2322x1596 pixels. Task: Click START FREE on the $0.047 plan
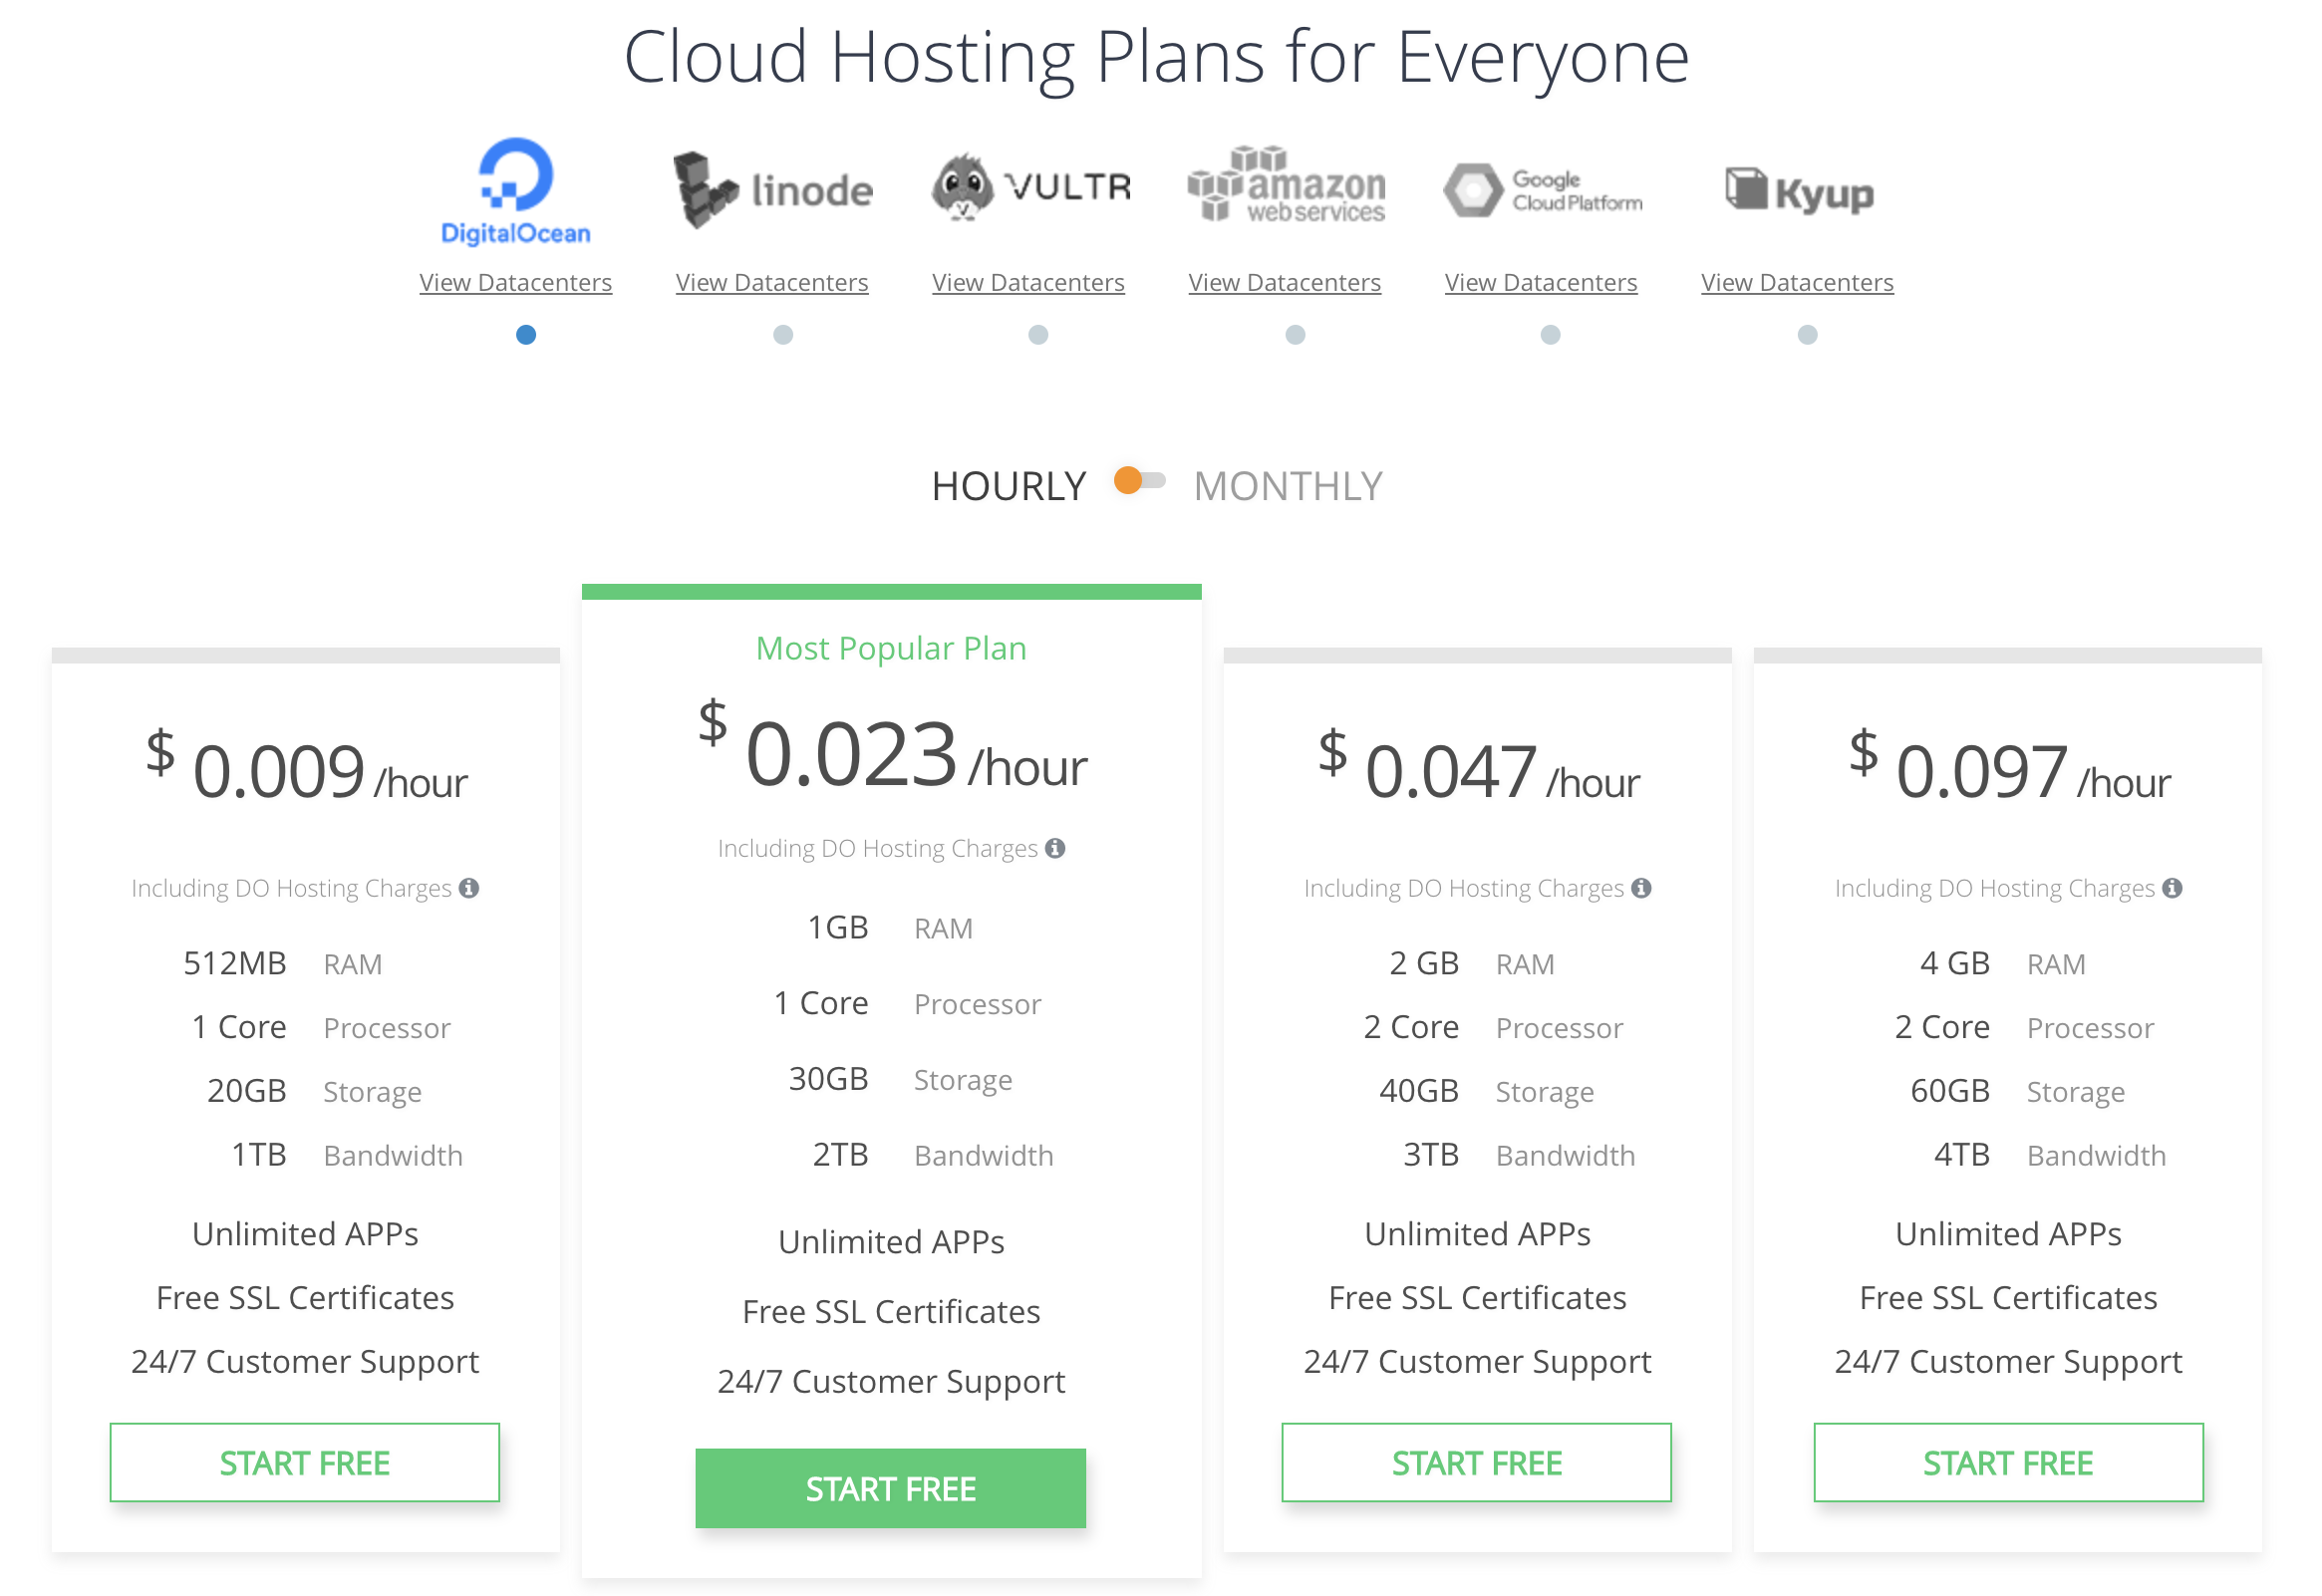point(1478,1464)
